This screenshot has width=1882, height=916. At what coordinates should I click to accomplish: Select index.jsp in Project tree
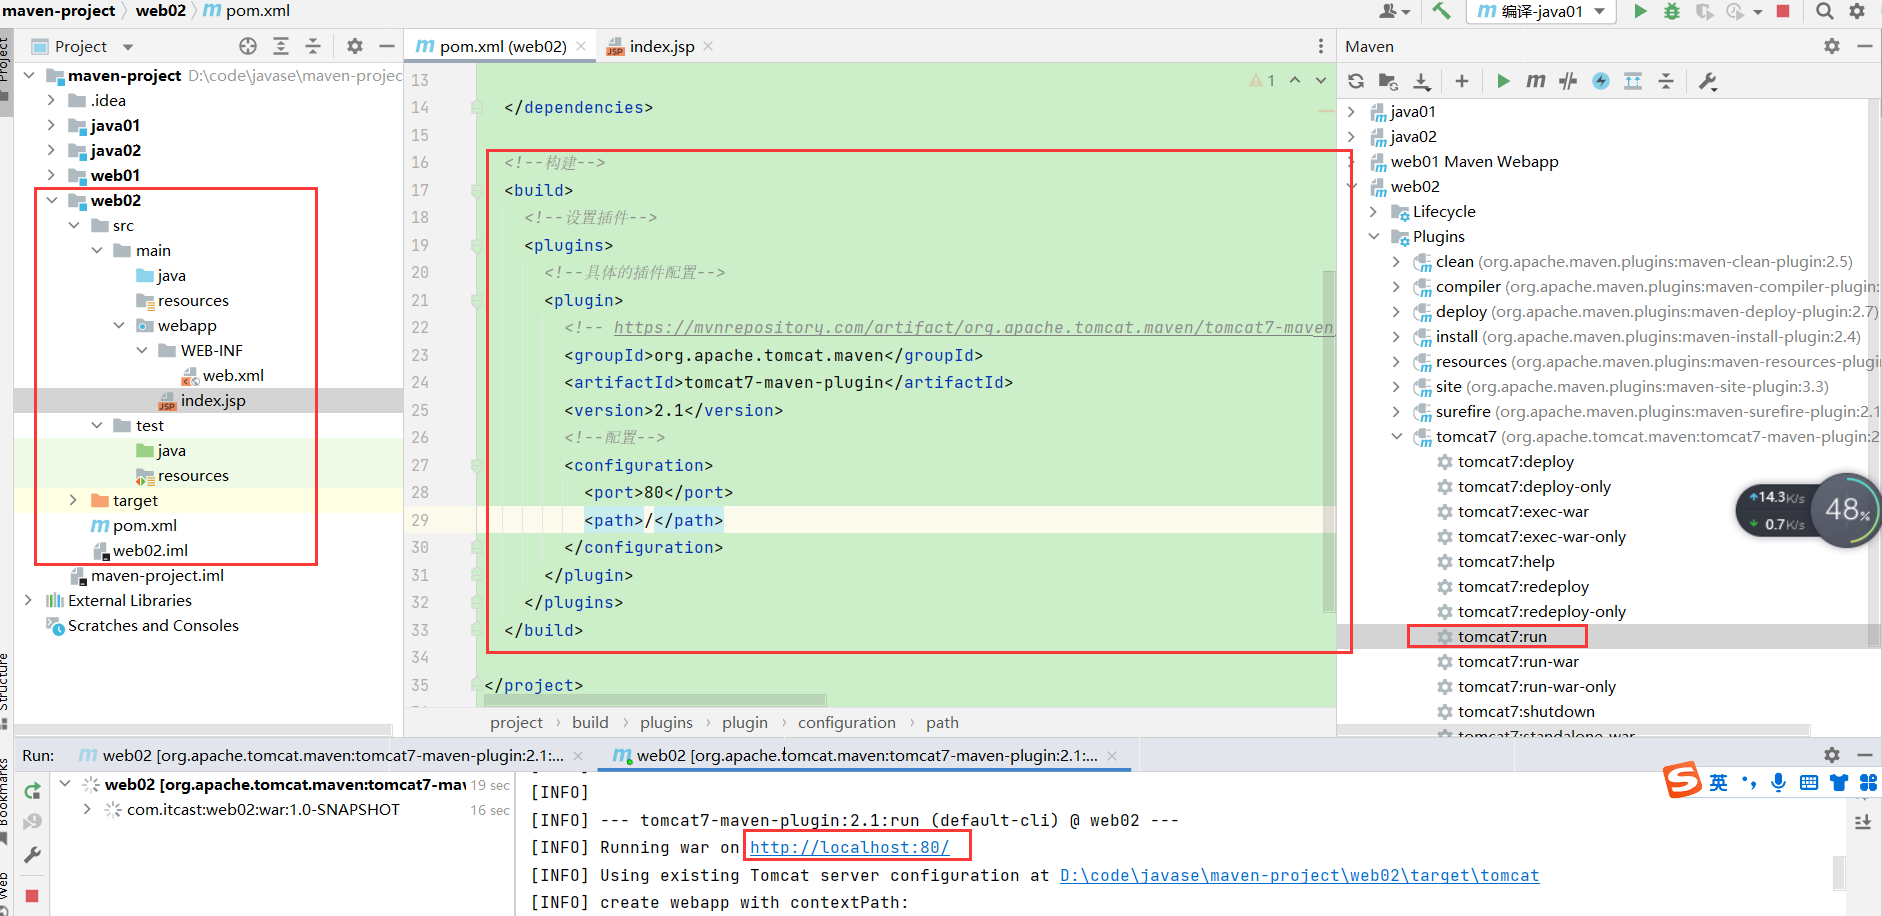click(213, 400)
